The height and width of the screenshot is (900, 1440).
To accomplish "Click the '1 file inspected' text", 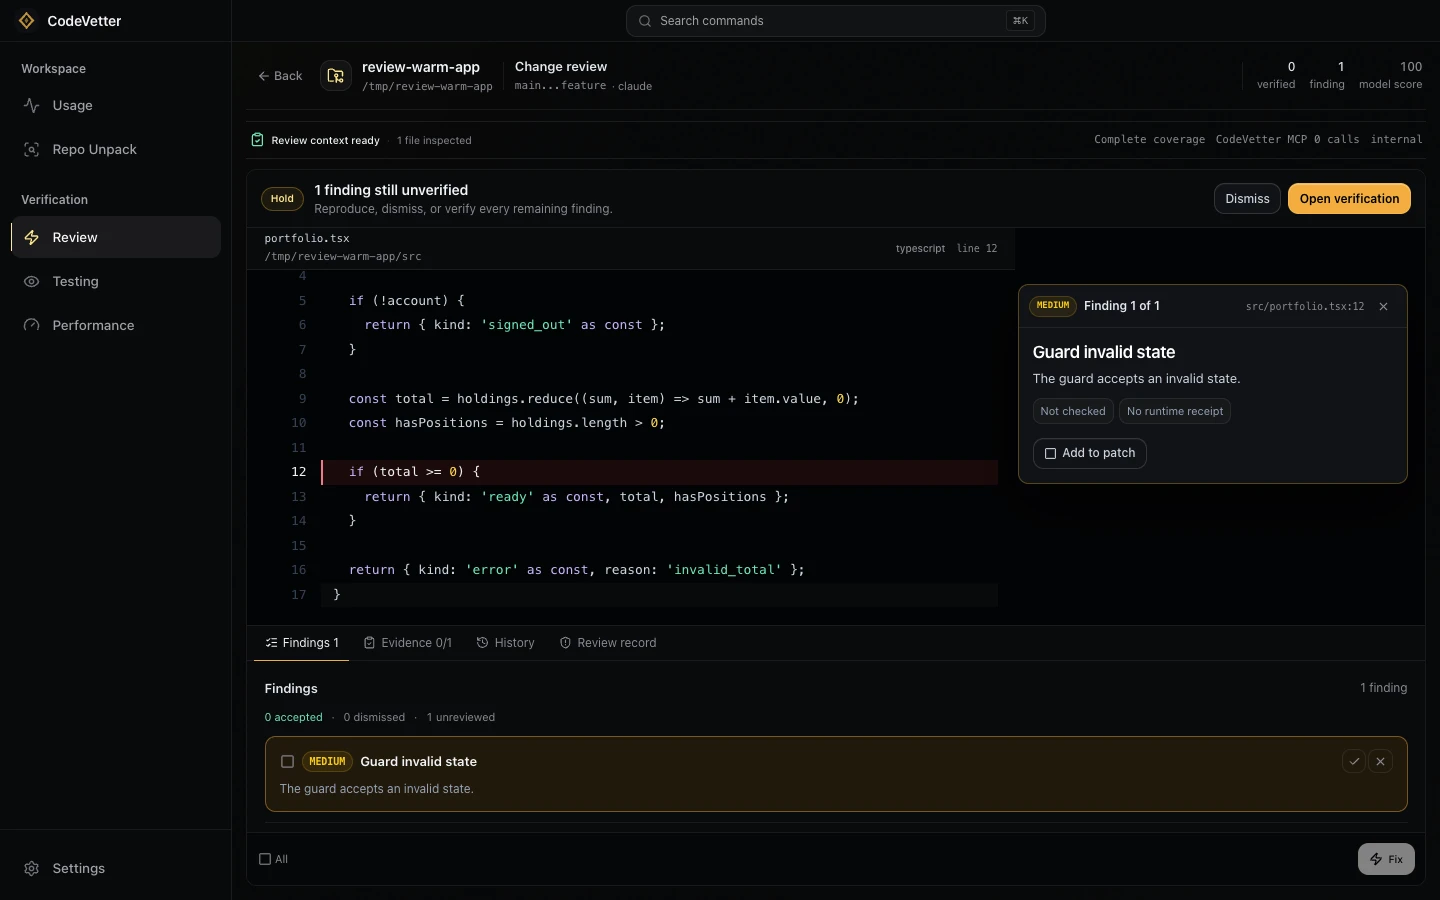I will click(x=434, y=141).
